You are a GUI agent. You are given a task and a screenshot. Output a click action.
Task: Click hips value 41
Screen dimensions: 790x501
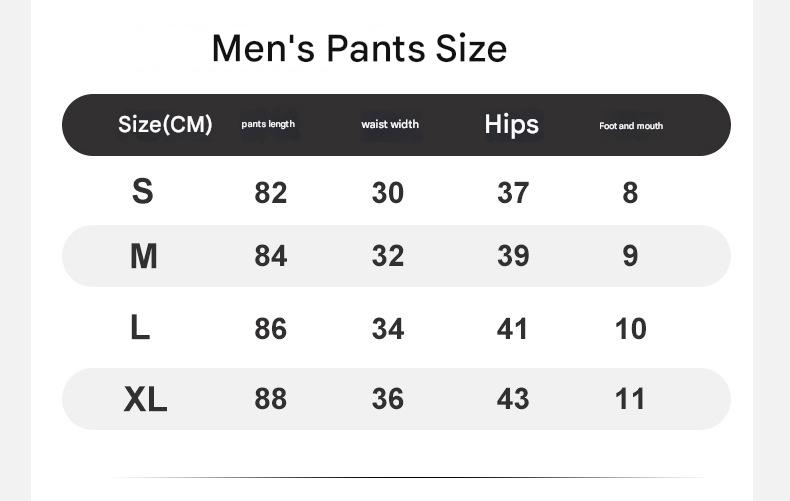(513, 328)
